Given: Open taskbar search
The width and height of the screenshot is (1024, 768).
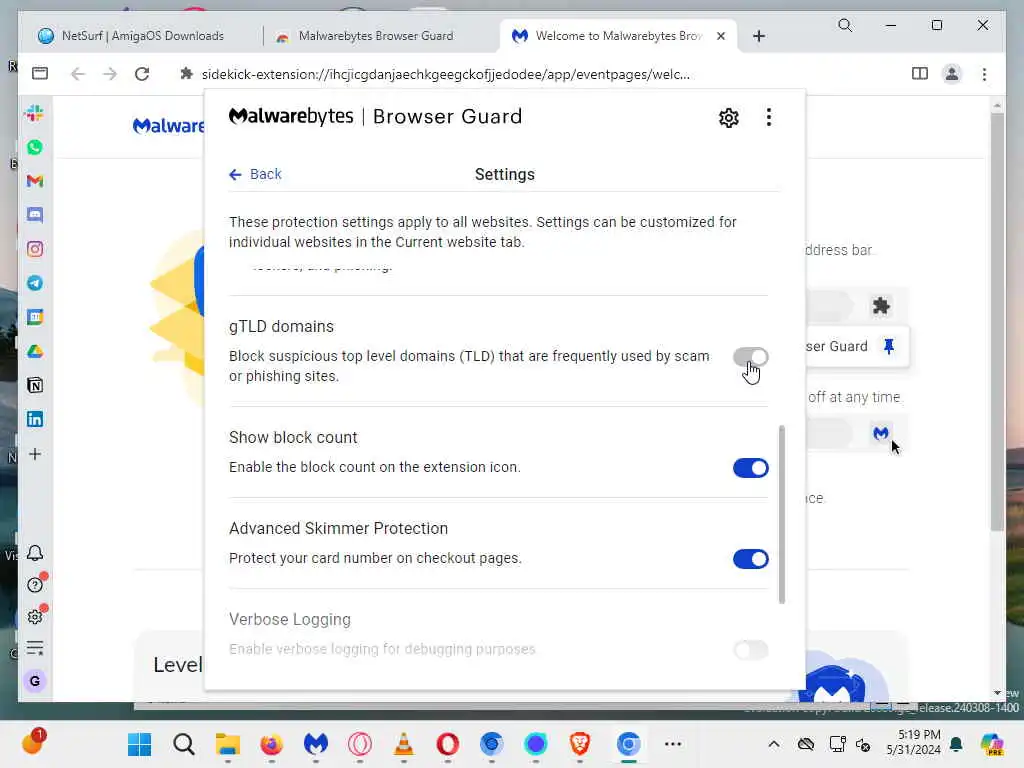Looking at the screenshot, I should point(184,744).
